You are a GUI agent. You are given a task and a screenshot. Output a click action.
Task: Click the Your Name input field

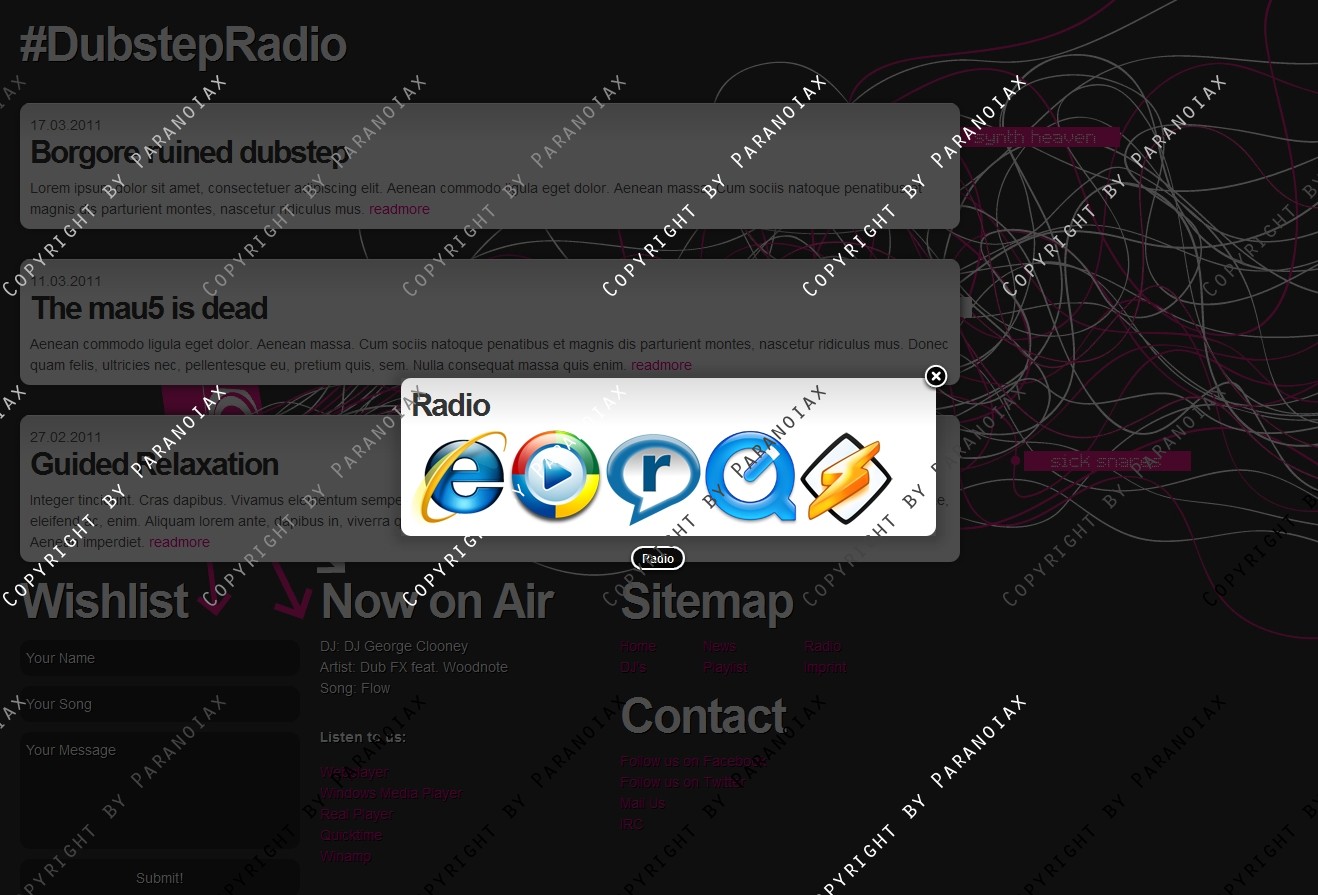[x=160, y=658]
